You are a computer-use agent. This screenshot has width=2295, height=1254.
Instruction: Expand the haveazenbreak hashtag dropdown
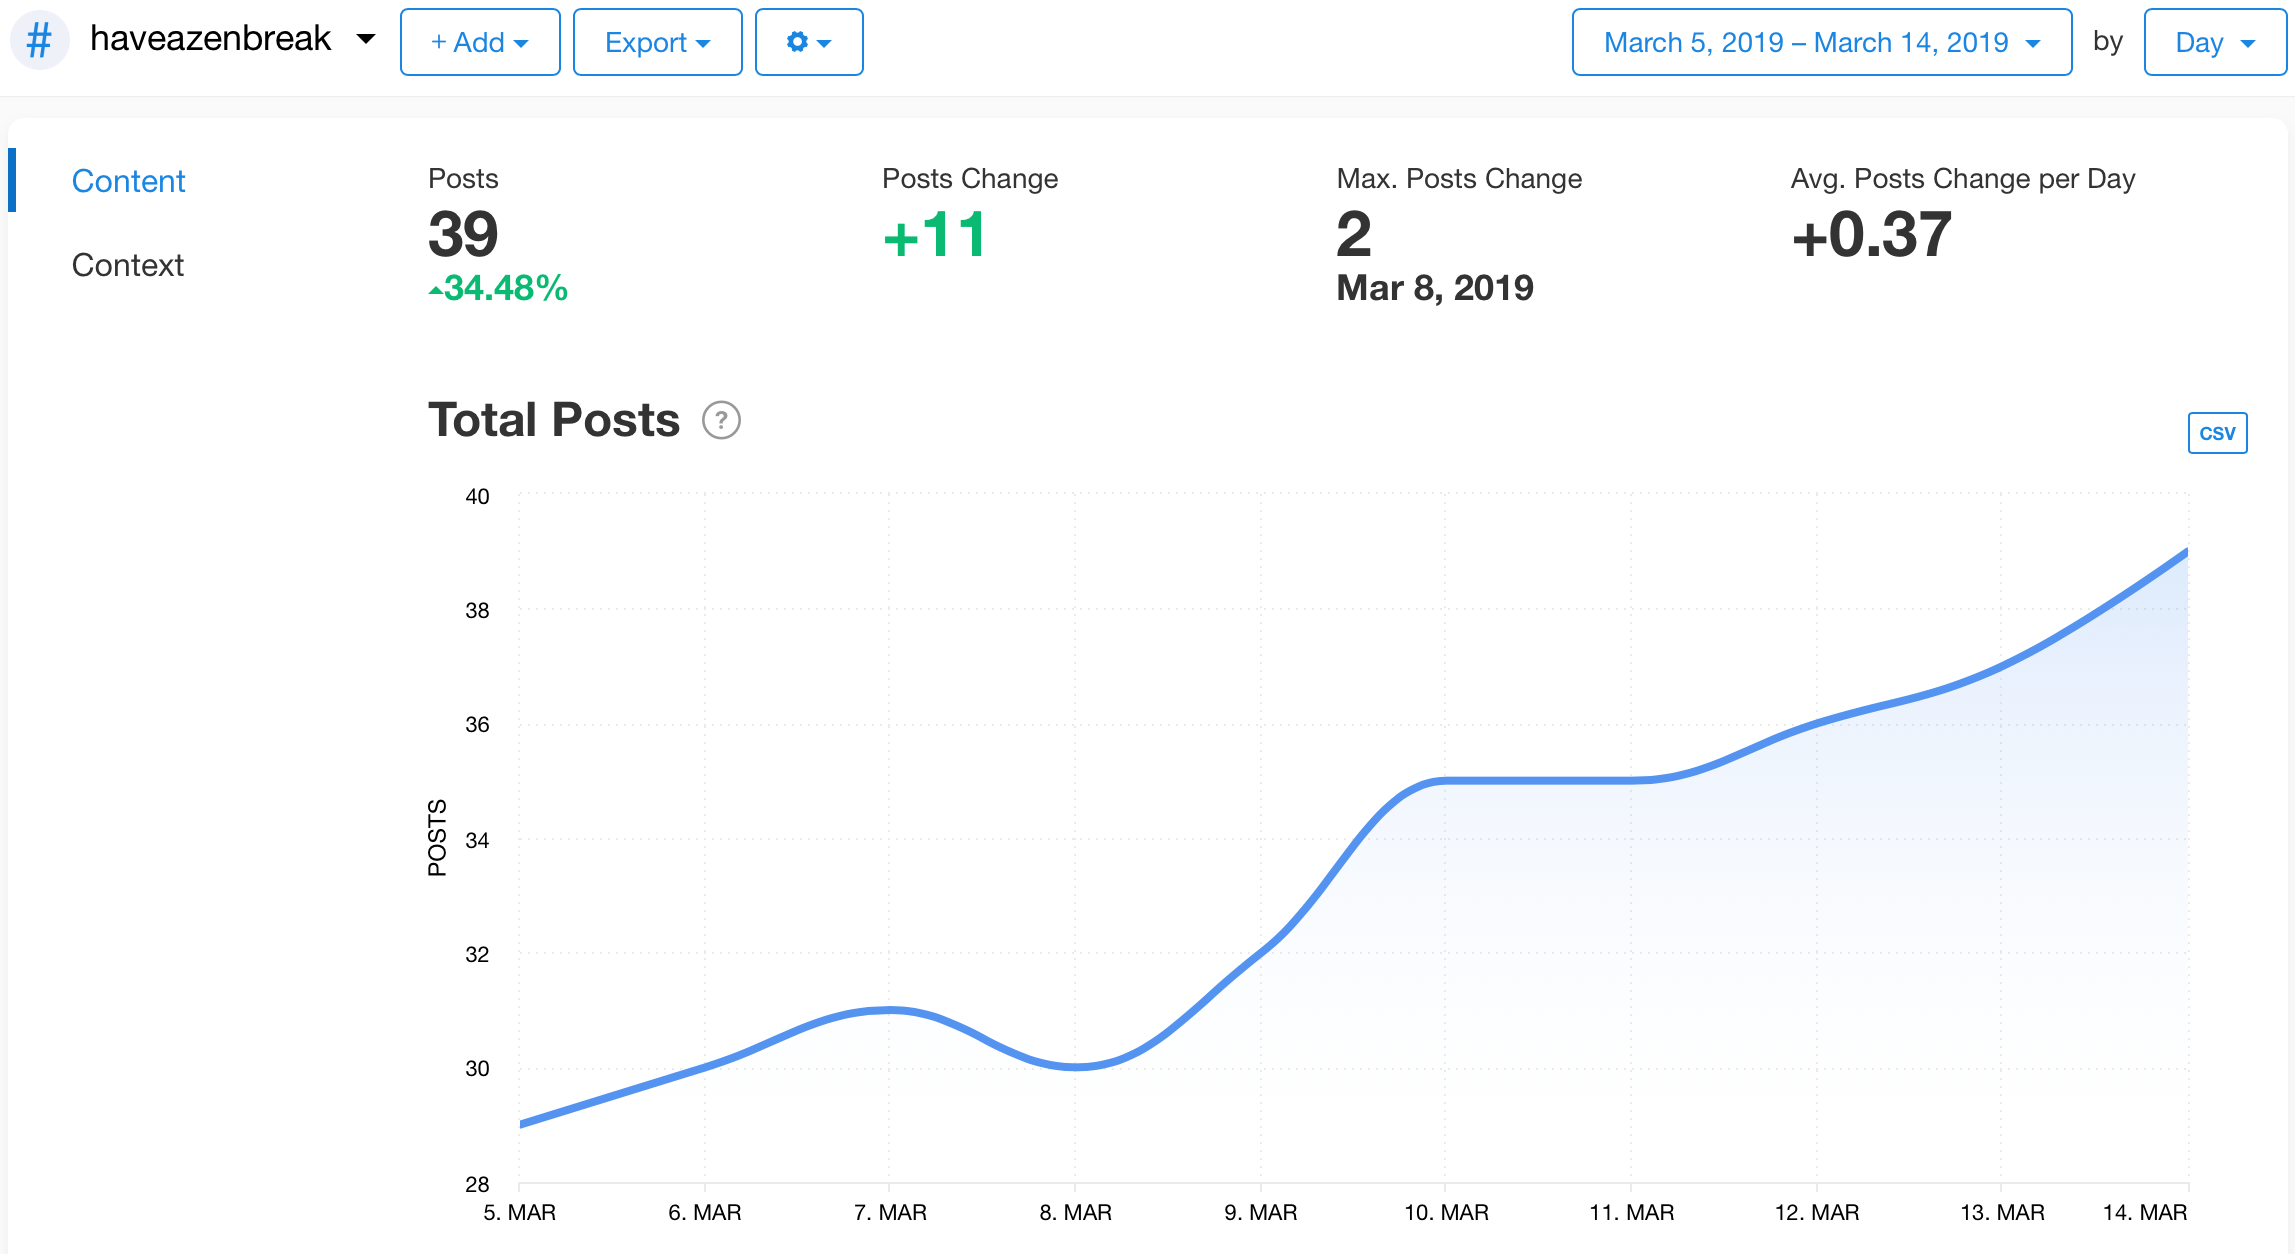(366, 40)
